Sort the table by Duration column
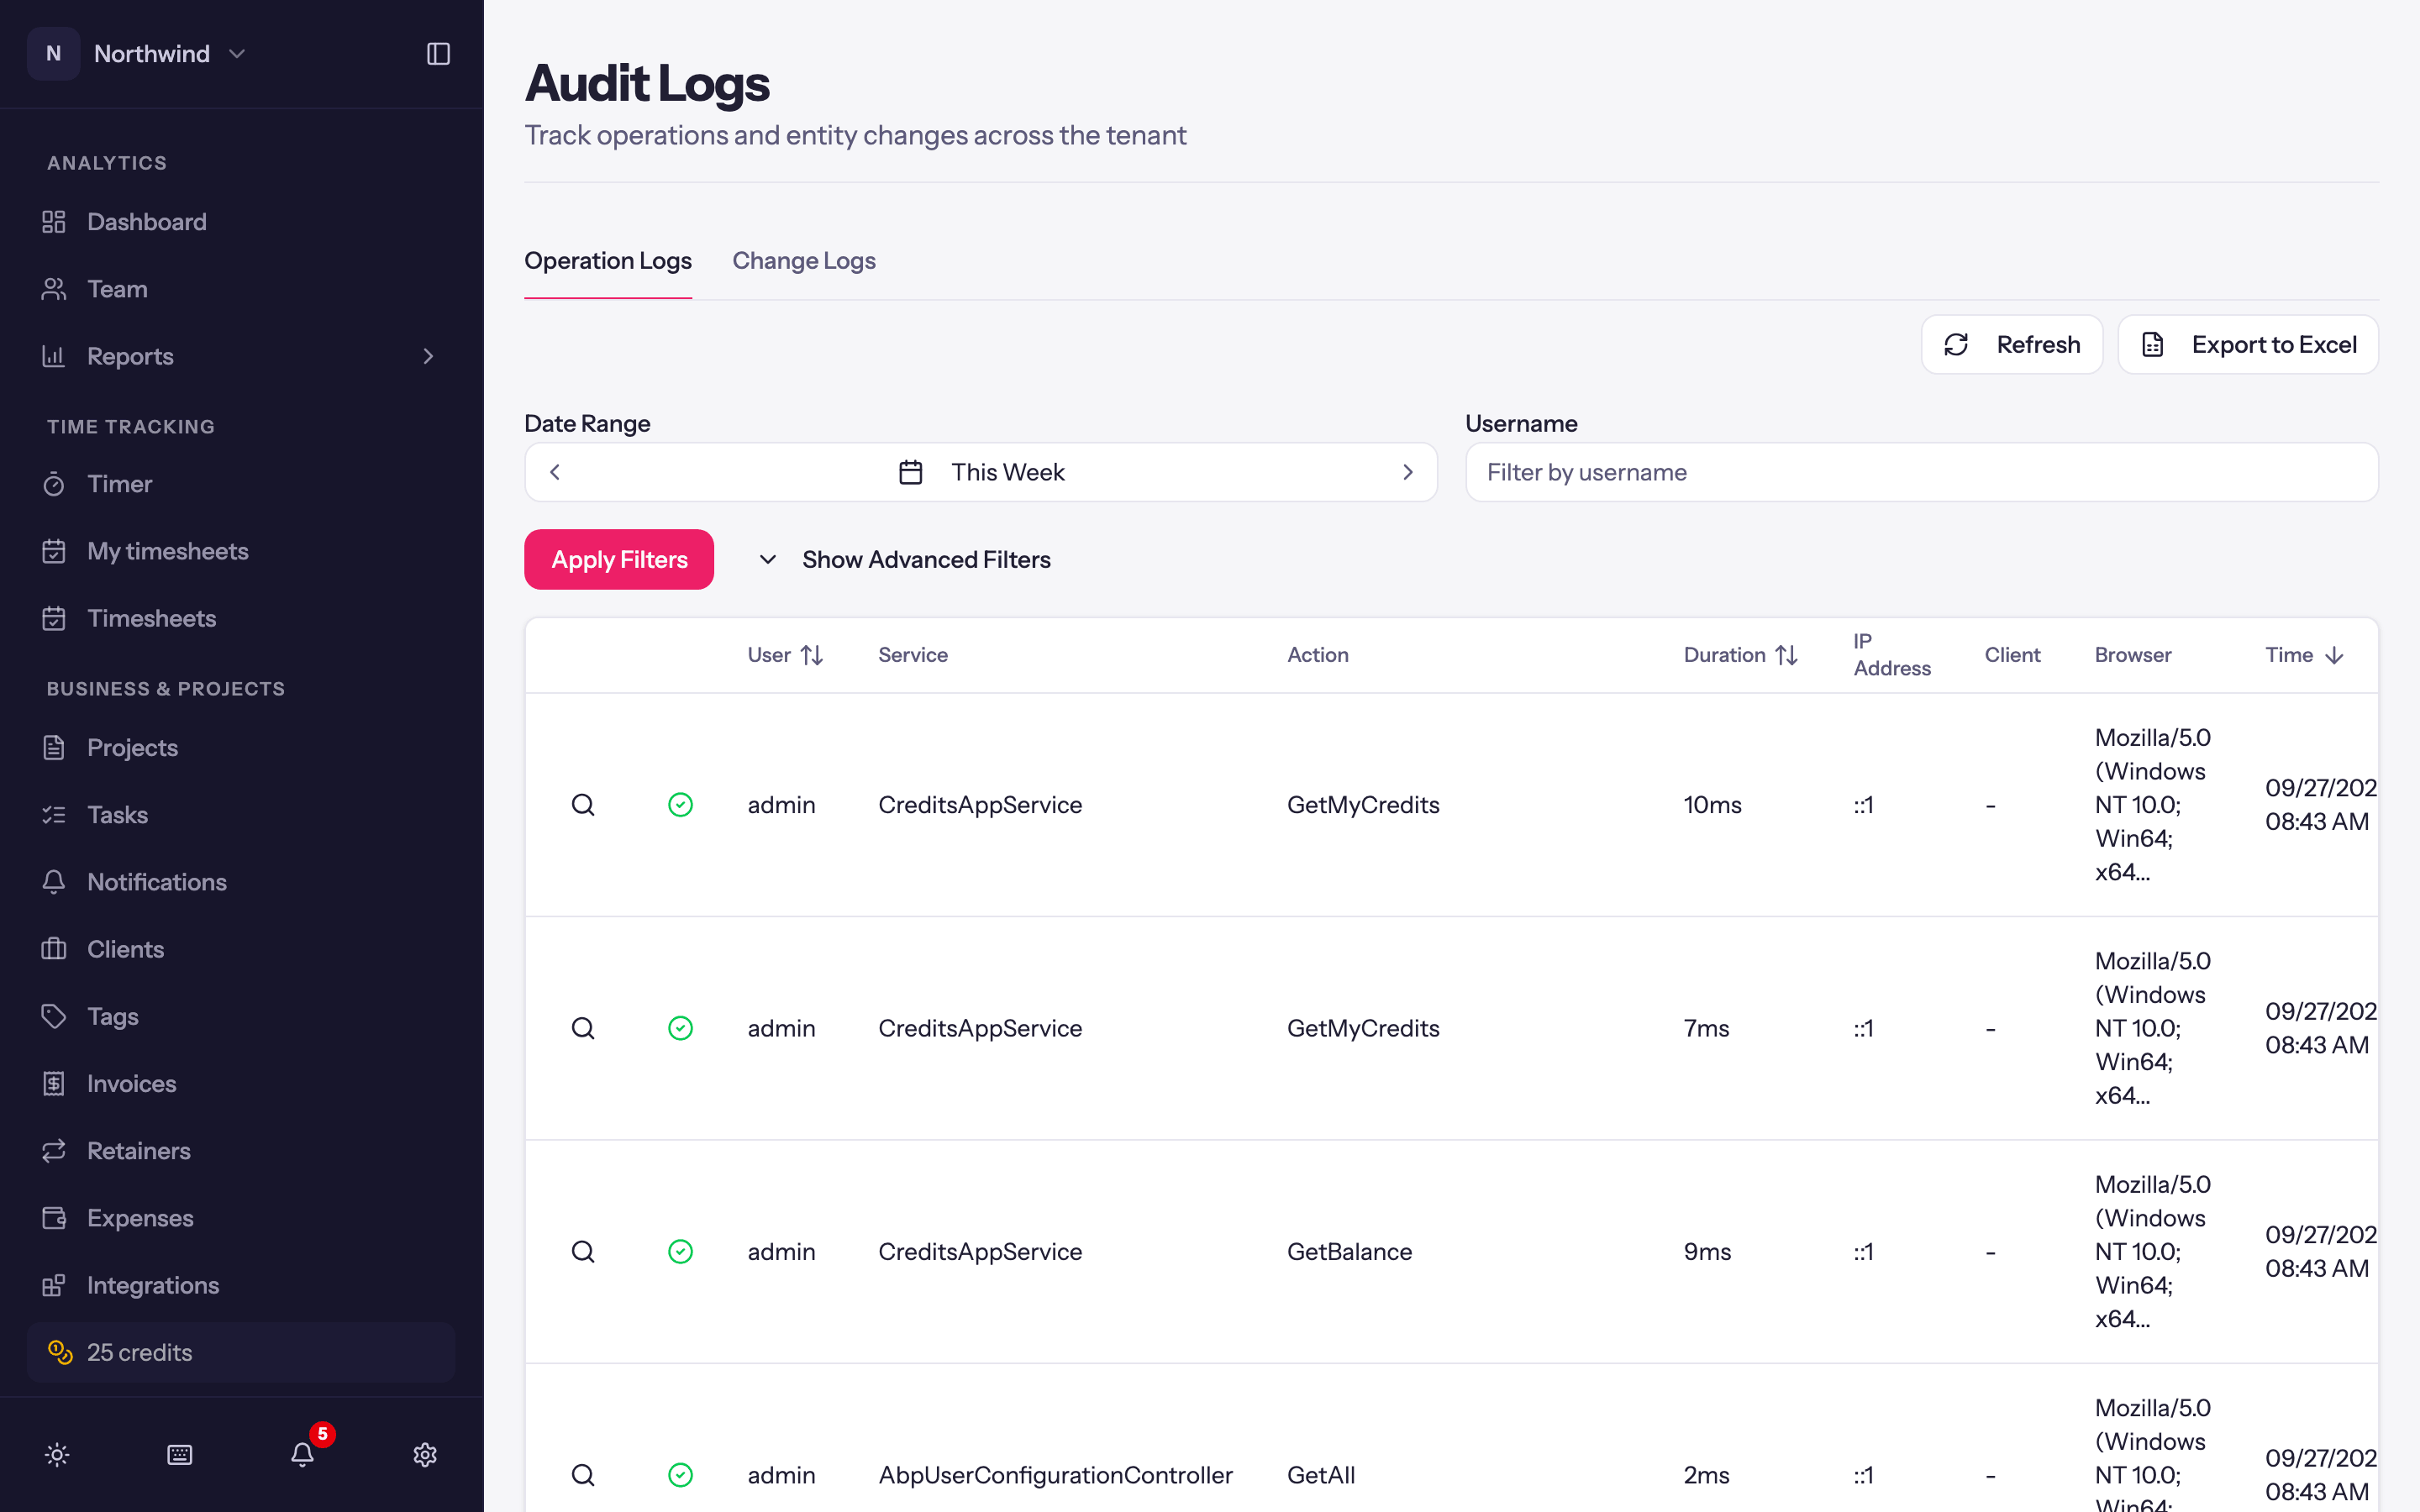This screenshot has width=2420, height=1512. click(x=1741, y=655)
